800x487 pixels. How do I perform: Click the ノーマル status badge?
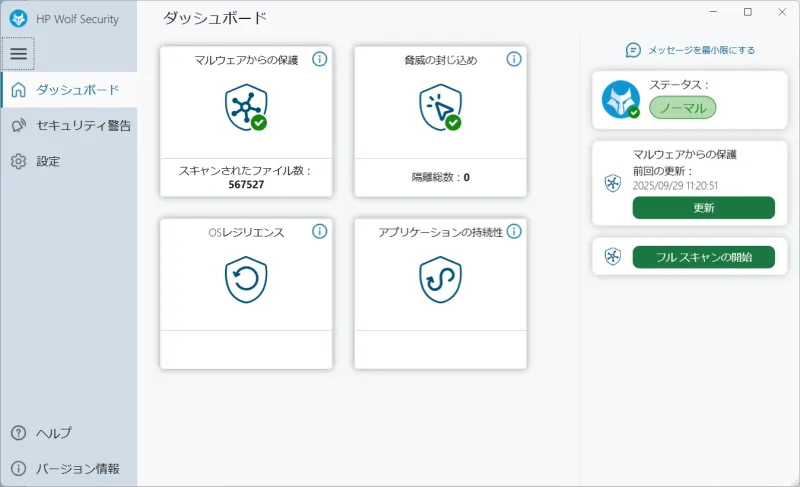[682, 107]
